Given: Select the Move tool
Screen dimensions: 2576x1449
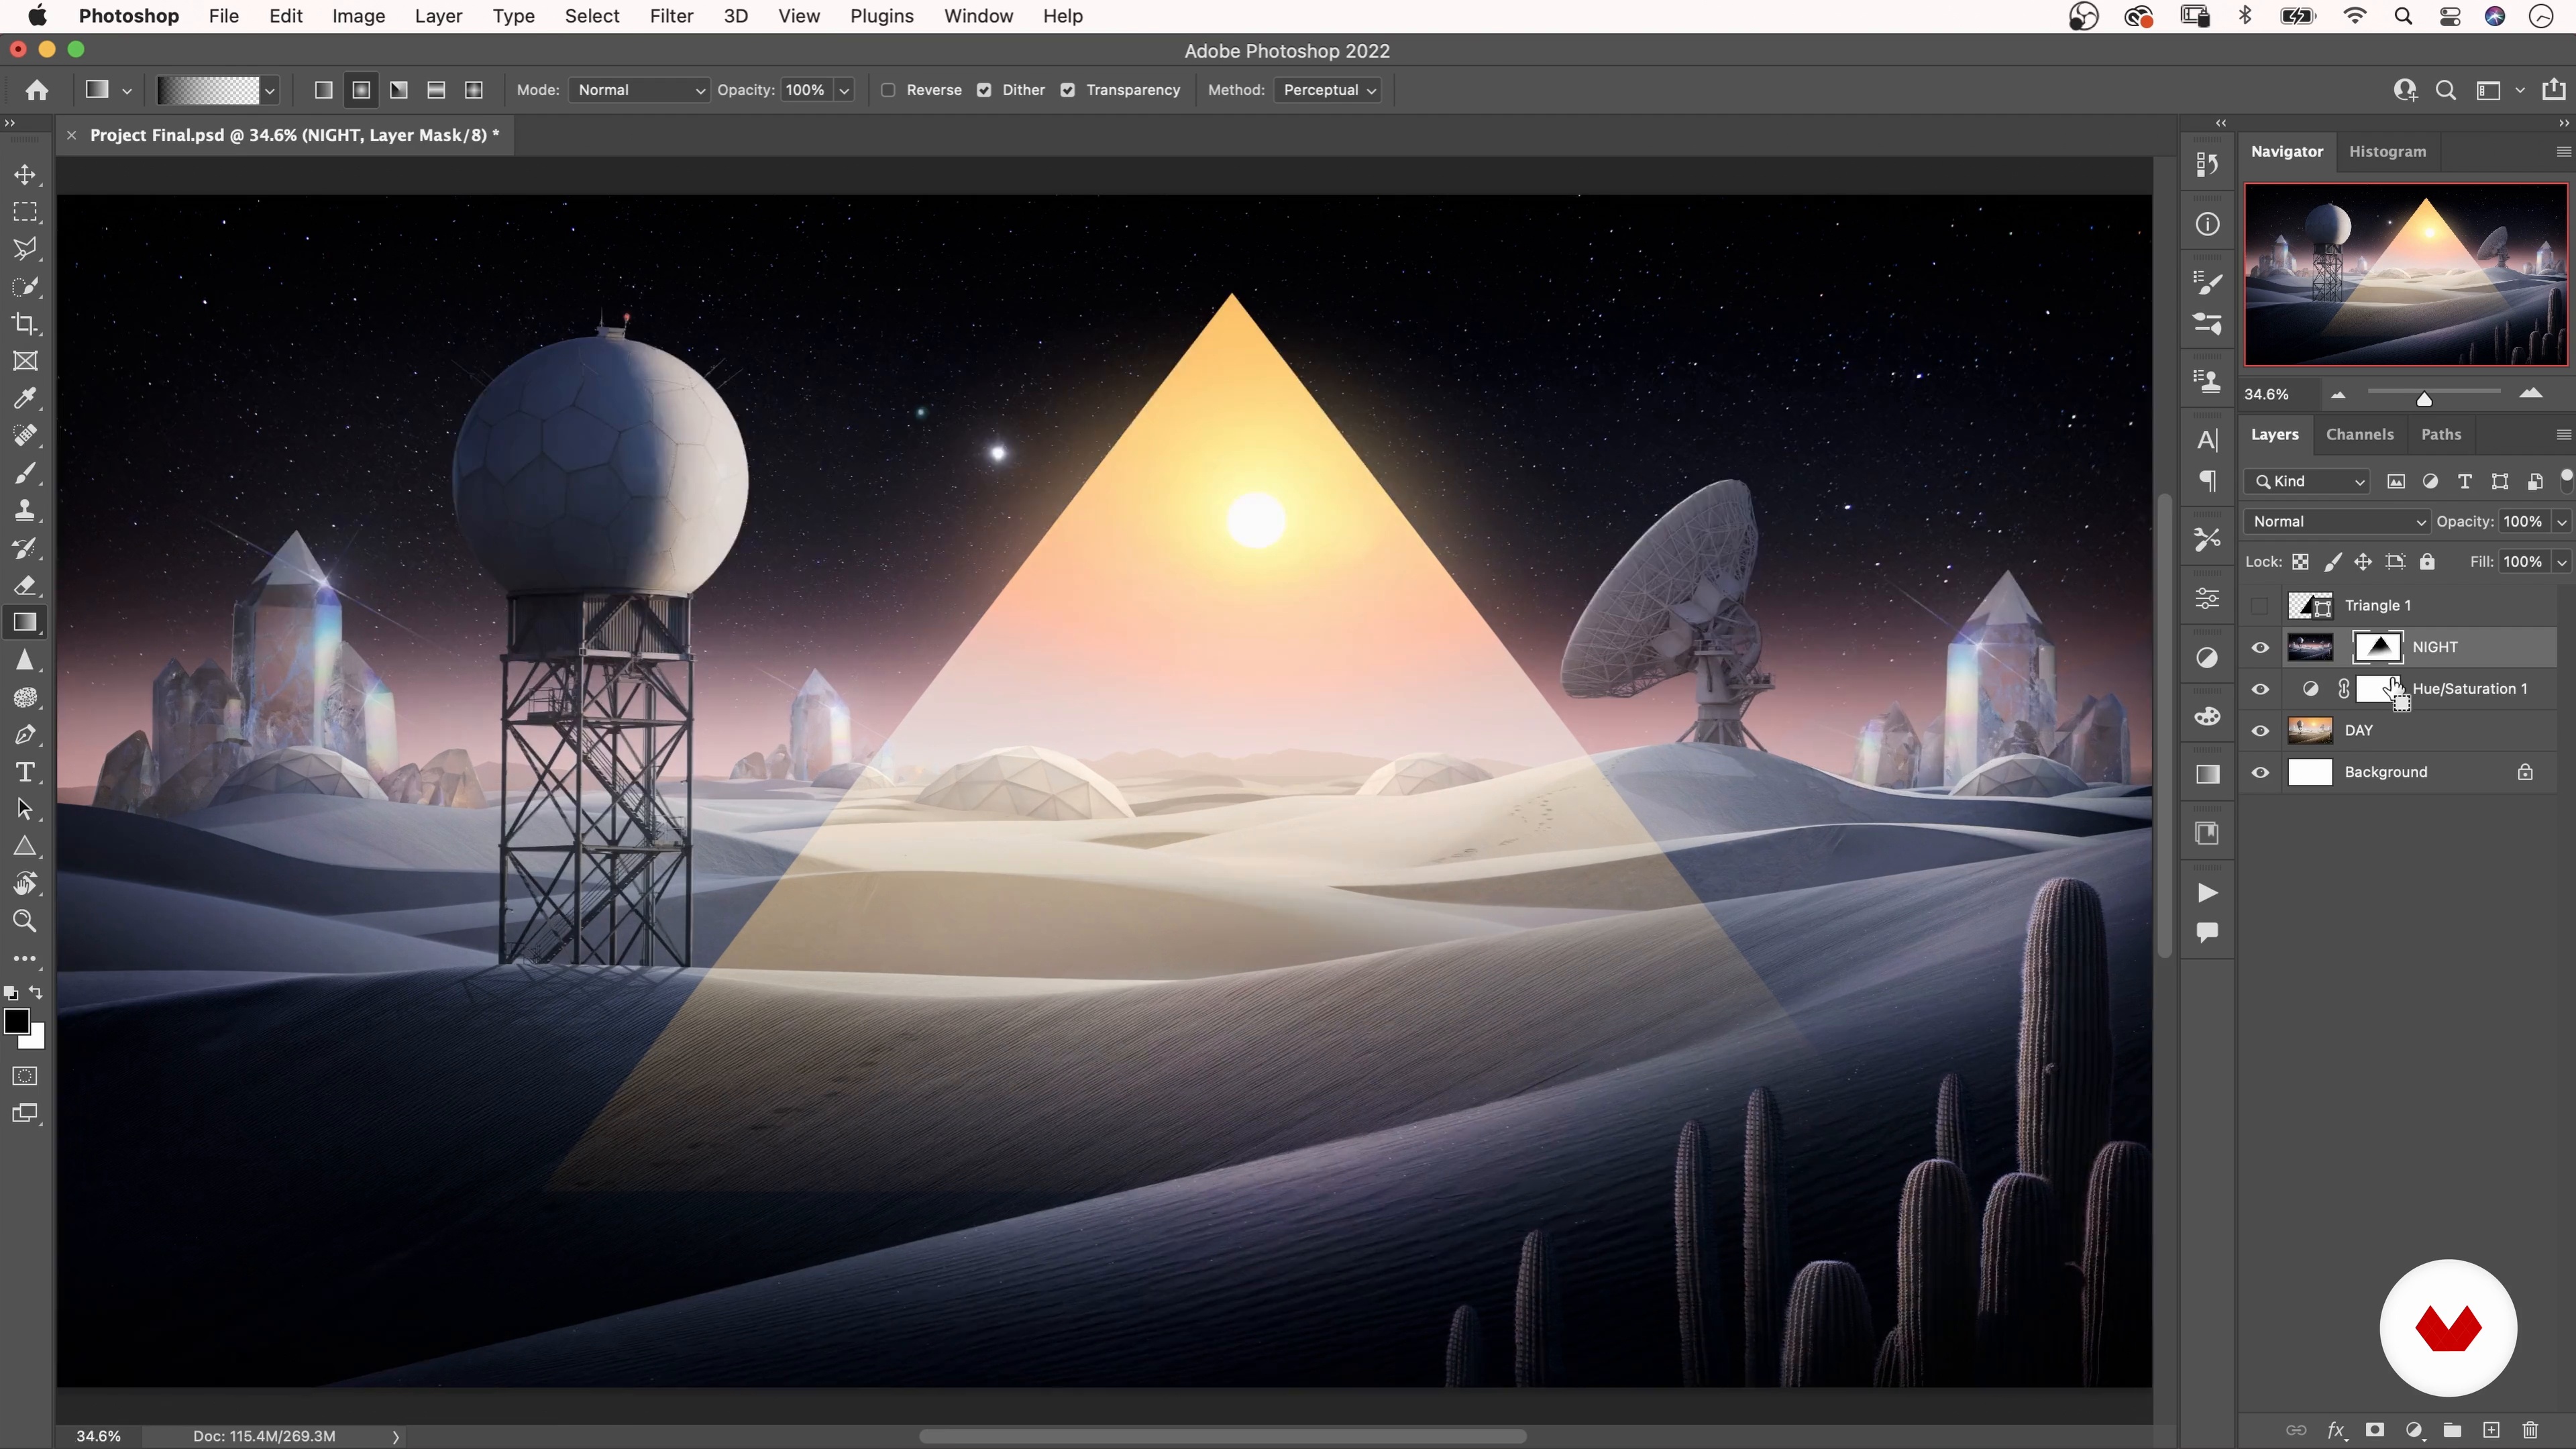Looking at the screenshot, I should (x=25, y=175).
